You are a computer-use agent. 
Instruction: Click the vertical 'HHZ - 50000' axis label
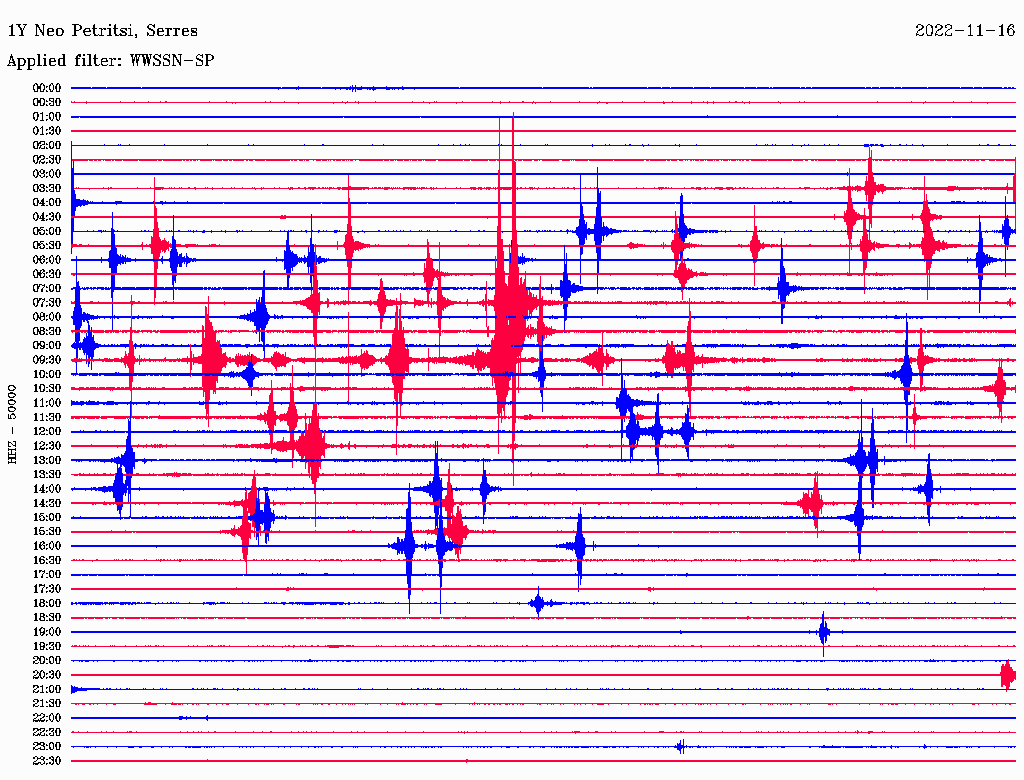click(12, 424)
